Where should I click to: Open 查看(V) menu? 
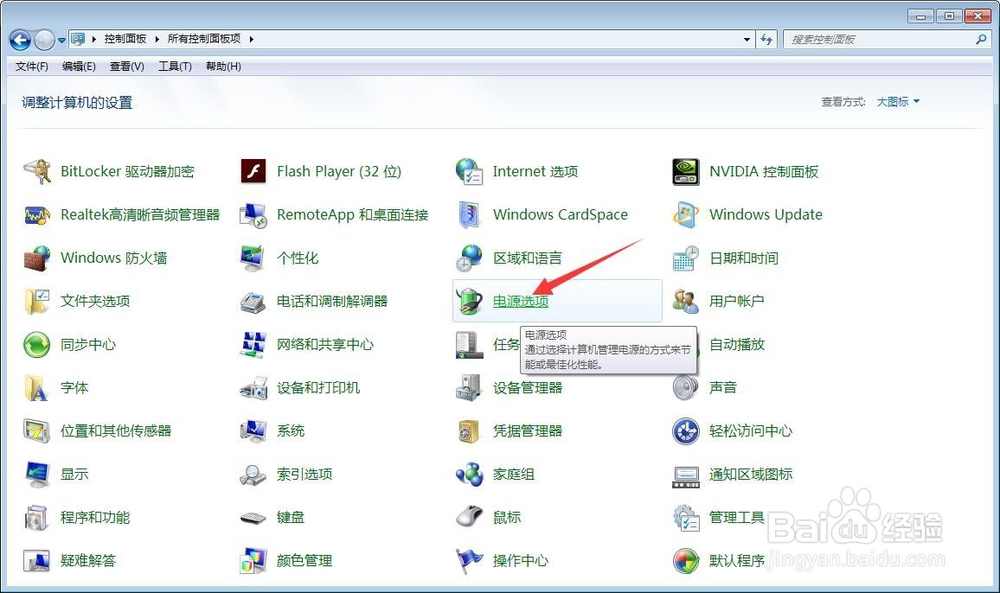click(x=127, y=66)
